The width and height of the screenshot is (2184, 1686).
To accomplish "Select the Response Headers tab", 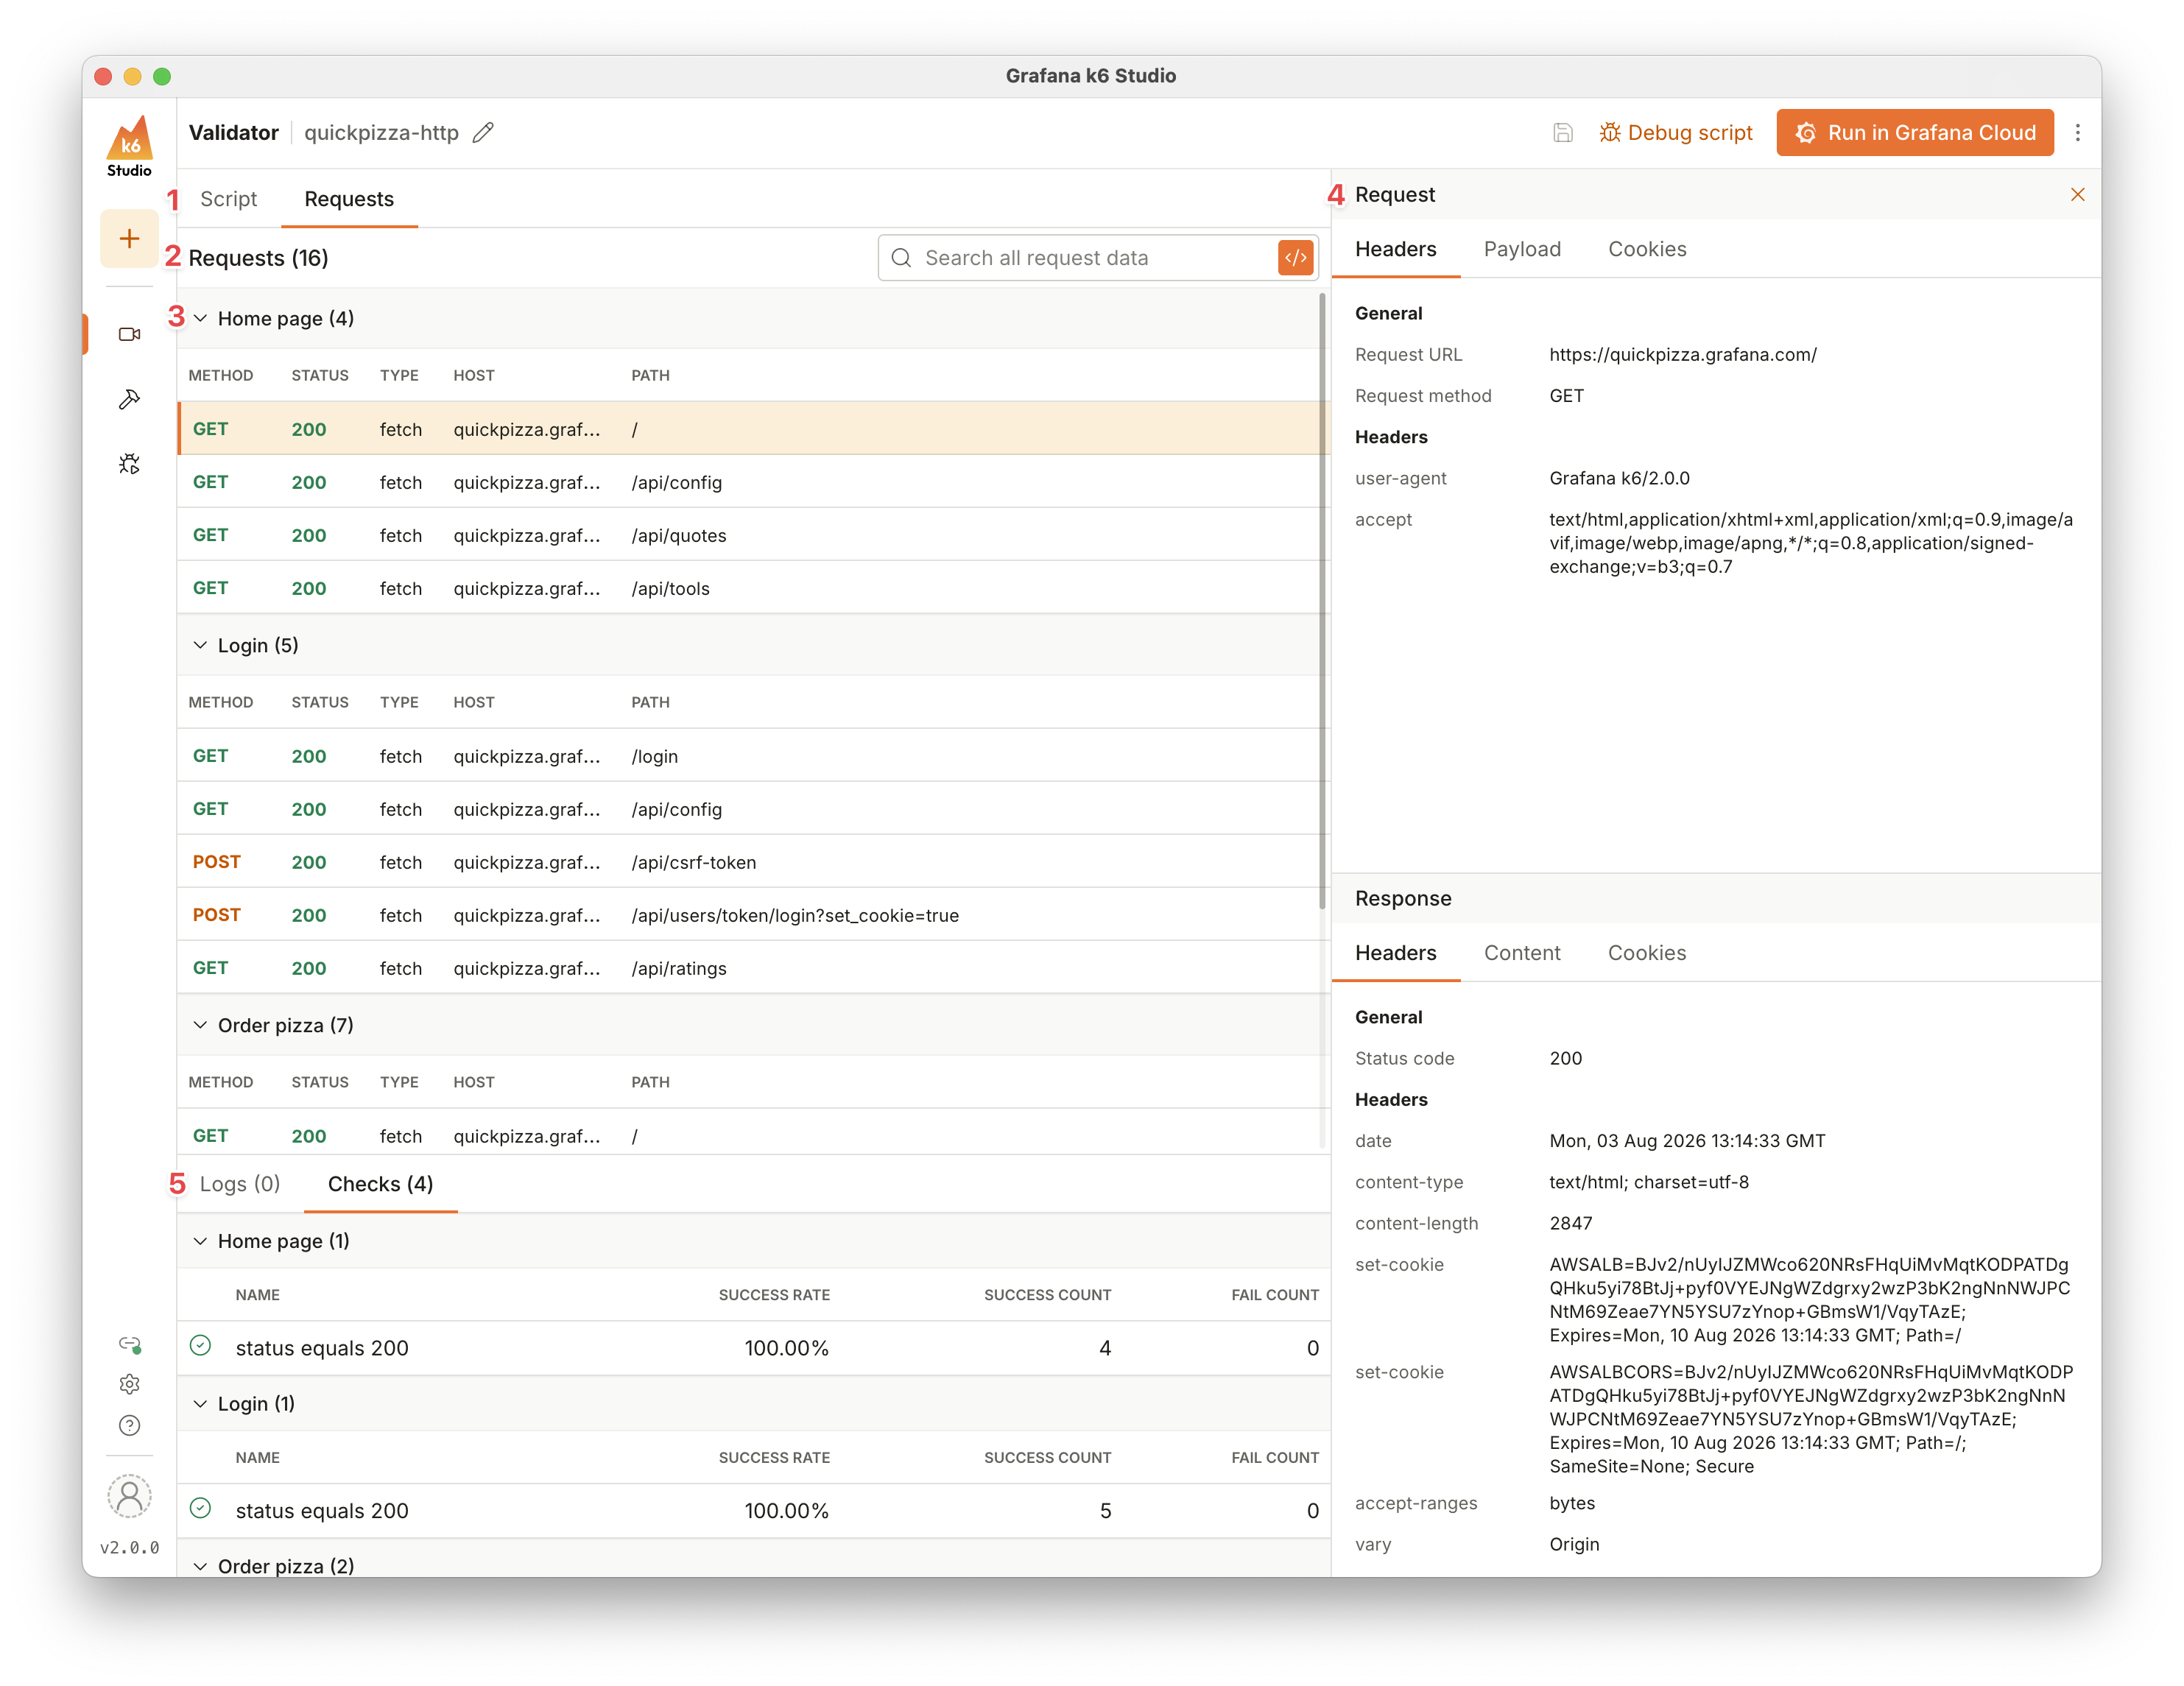I will (1395, 953).
